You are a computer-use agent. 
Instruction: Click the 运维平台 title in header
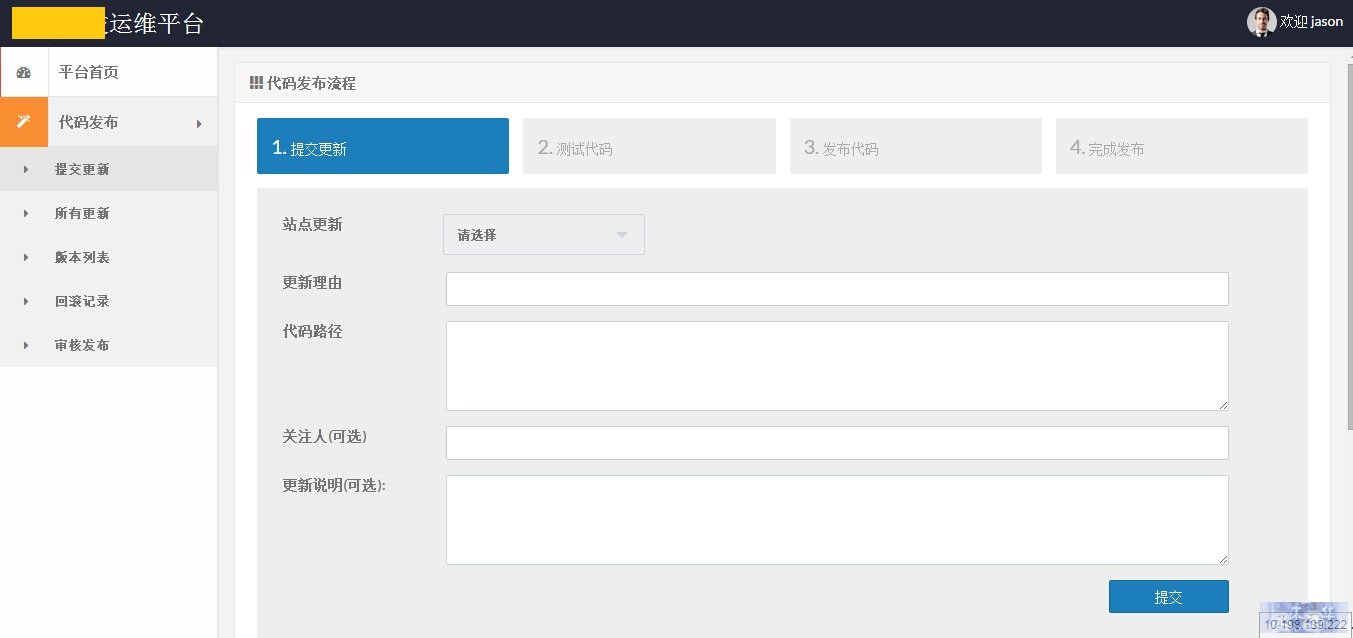point(156,23)
